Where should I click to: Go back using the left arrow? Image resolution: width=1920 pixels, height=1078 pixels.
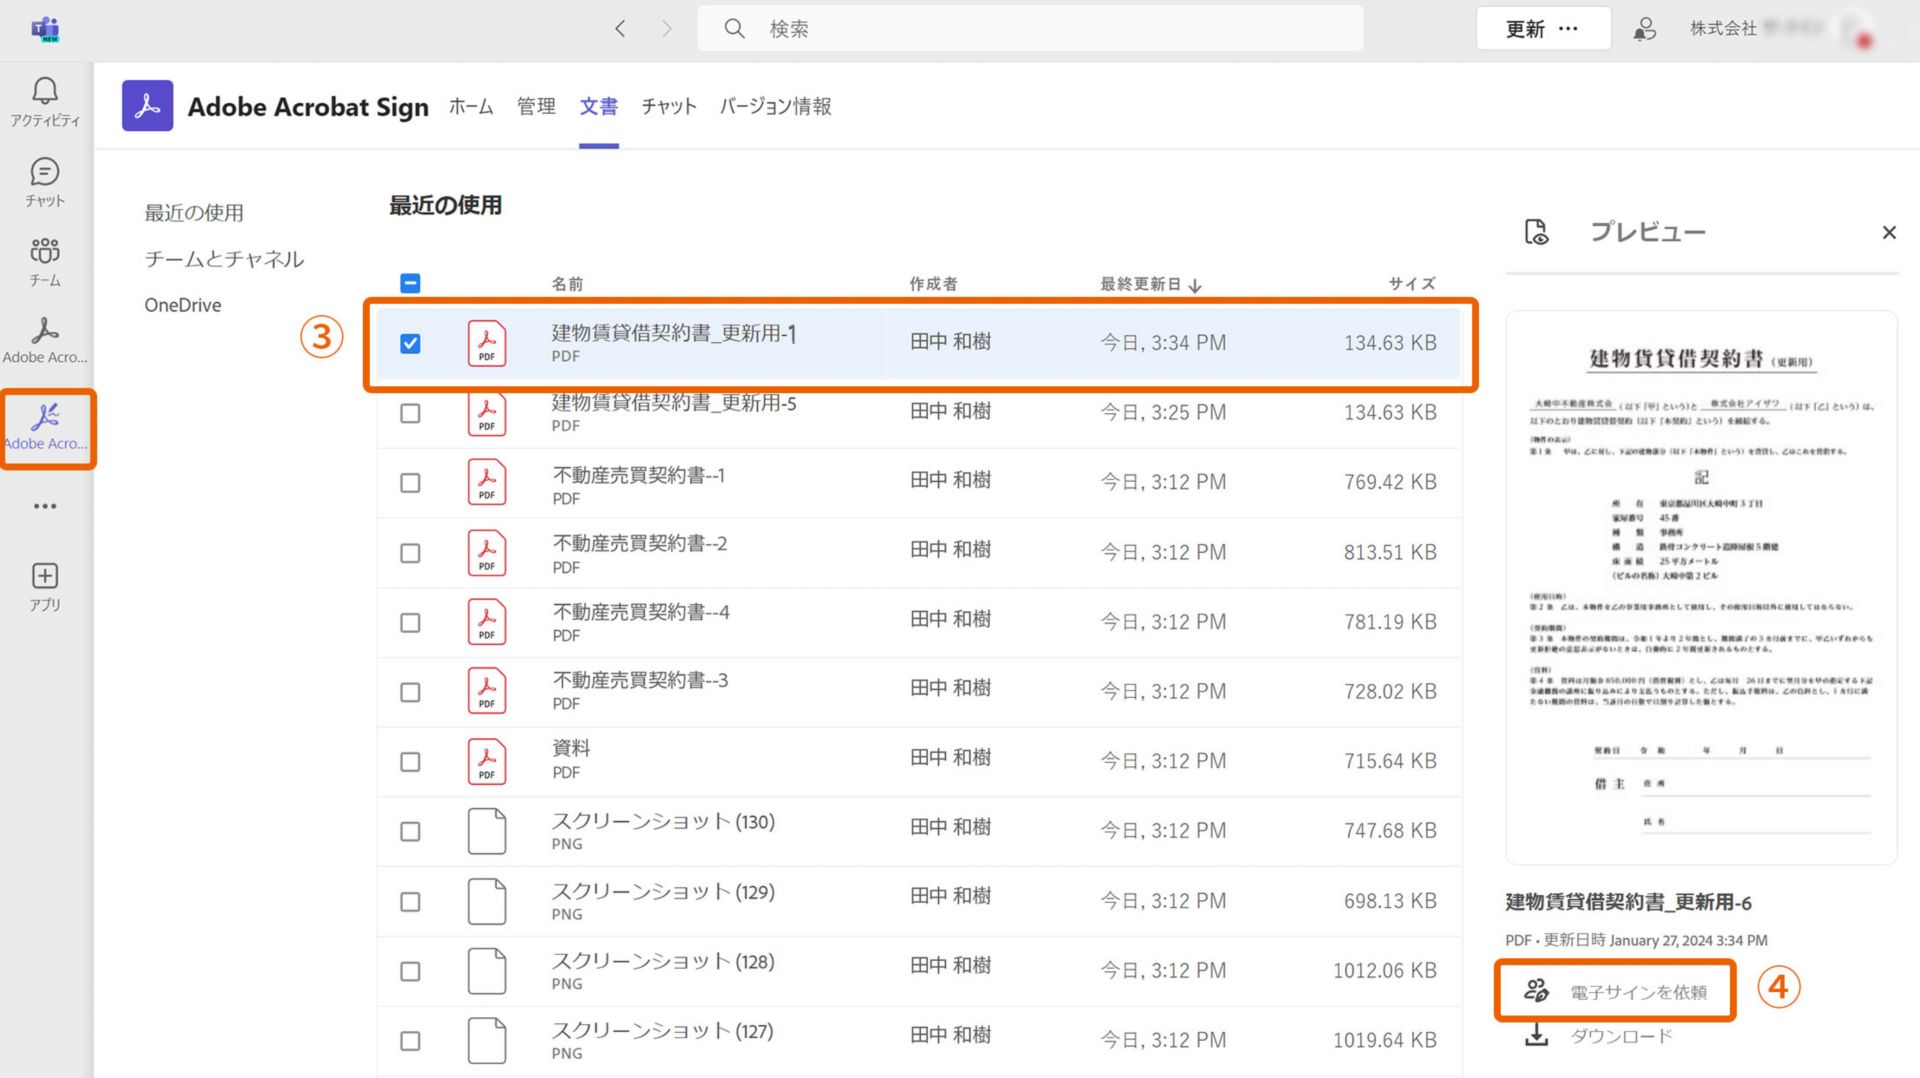620,29
